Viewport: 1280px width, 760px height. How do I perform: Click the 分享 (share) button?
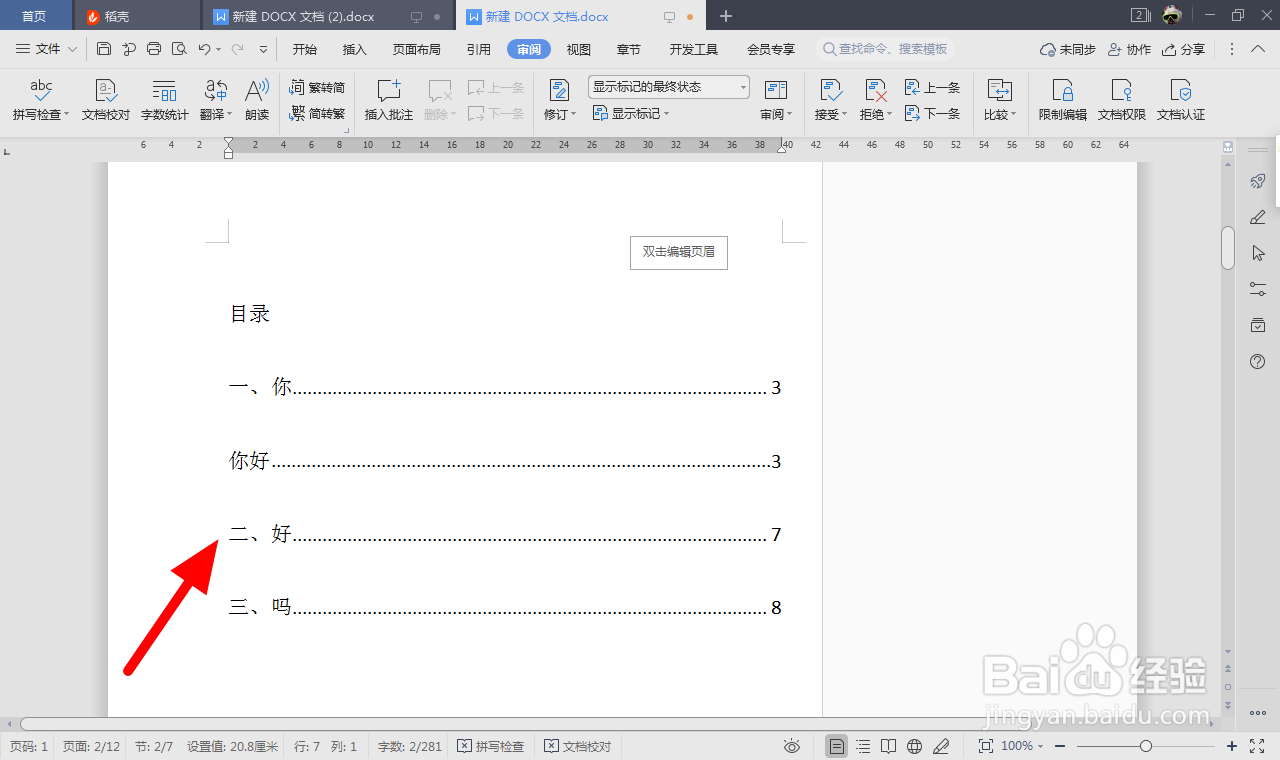pos(1184,49)
